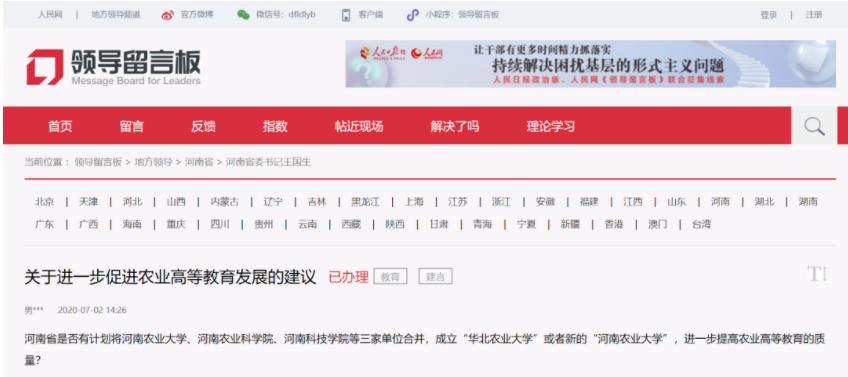This screenshot has width=848, height=377.
Task: Open the 留言 nav tab
Action: click(x=131, y=127)
